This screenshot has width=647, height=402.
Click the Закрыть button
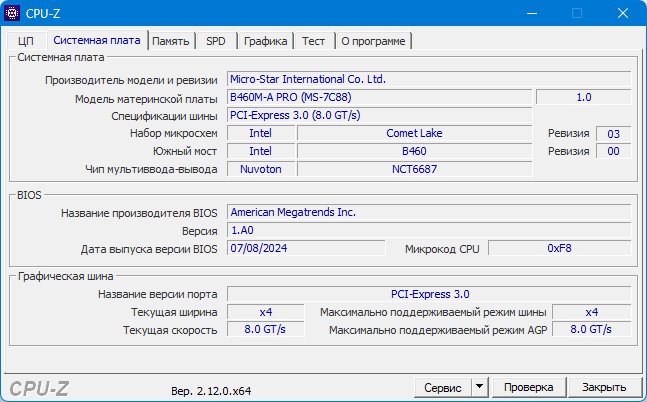point(604,388)
